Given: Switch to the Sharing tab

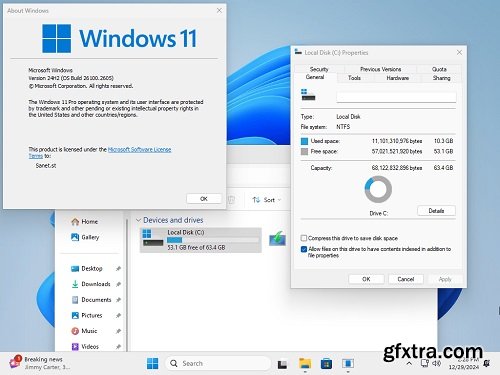Looking at the screenshot, I should [x=441, y=78].
